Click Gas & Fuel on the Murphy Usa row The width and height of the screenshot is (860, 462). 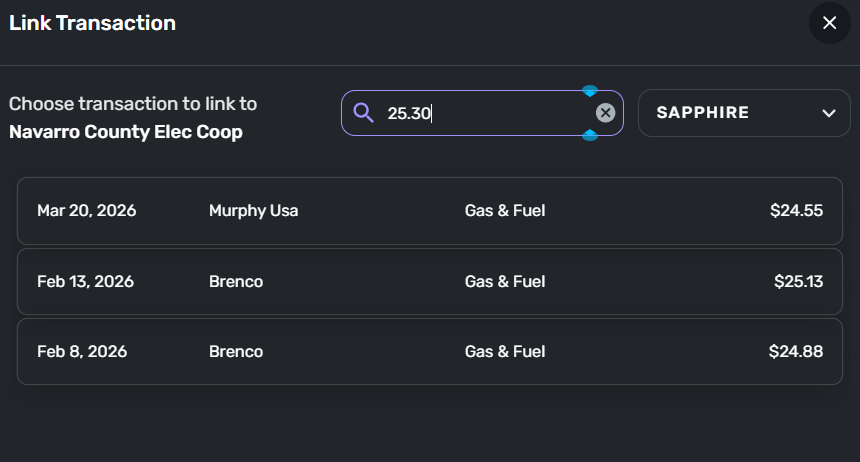tap(505, 211)
